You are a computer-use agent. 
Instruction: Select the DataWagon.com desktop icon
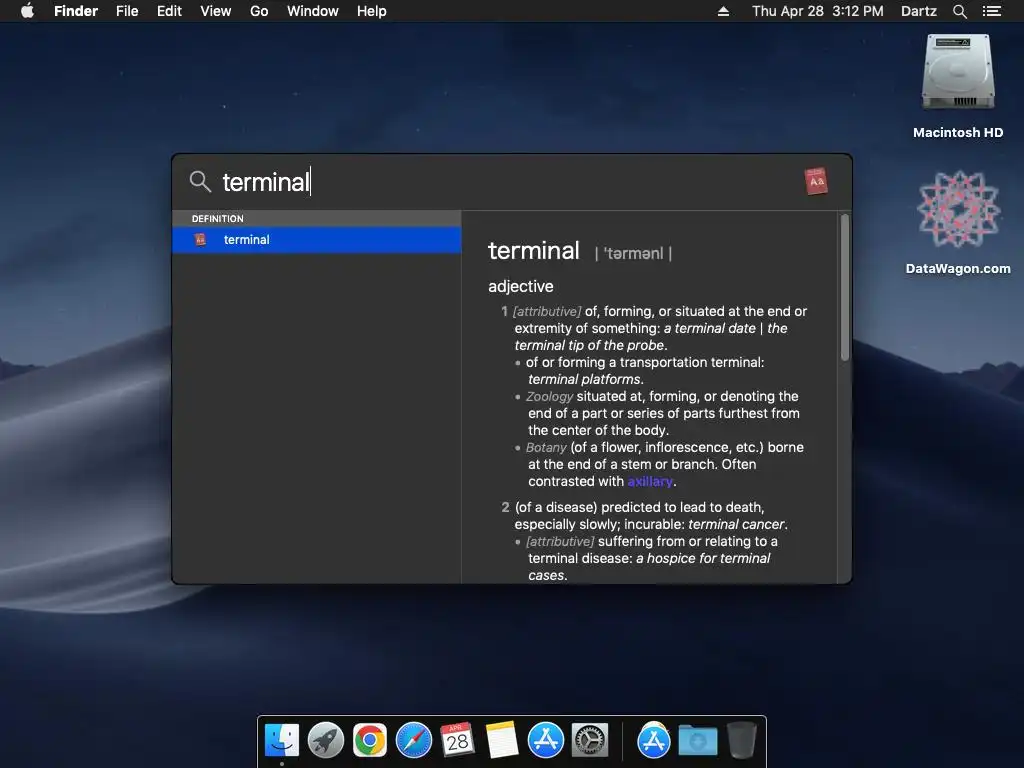(958, 209)
